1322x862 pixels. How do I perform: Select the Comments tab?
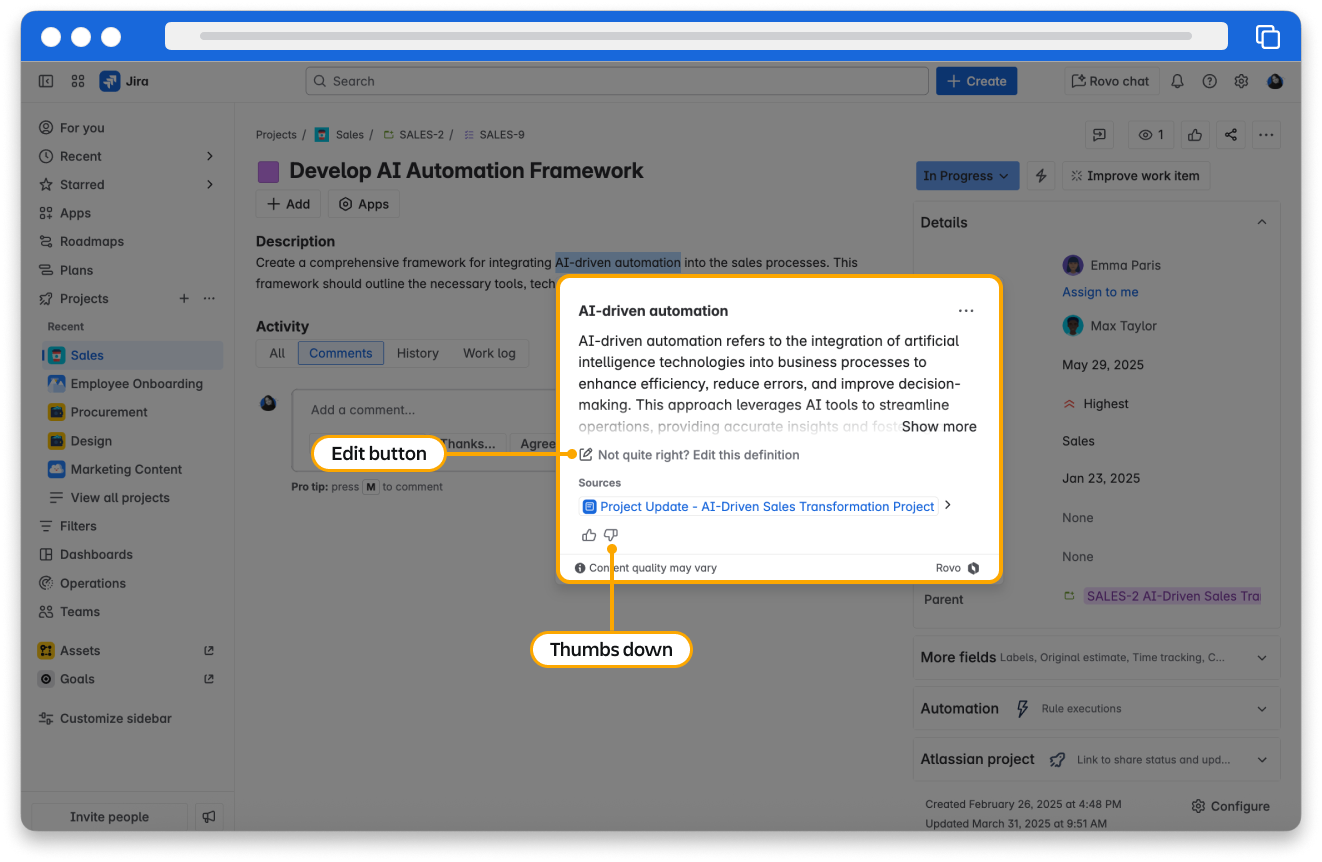click(x=341, y=353)
